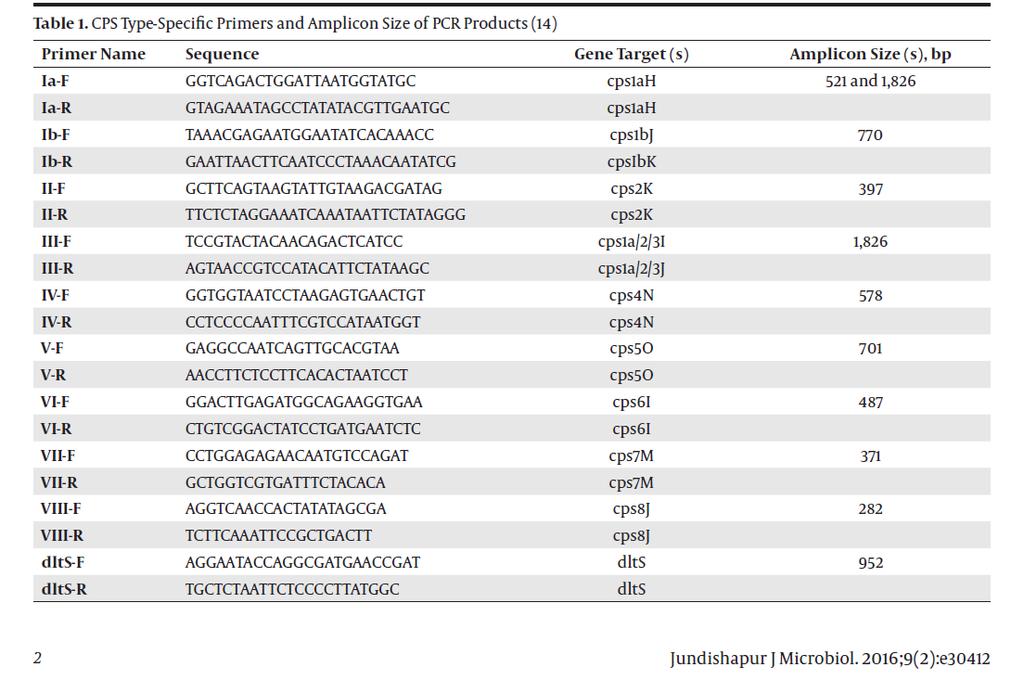Click primer name 'II-R'
Screen dimensions: 1024x680
(55, 214)
